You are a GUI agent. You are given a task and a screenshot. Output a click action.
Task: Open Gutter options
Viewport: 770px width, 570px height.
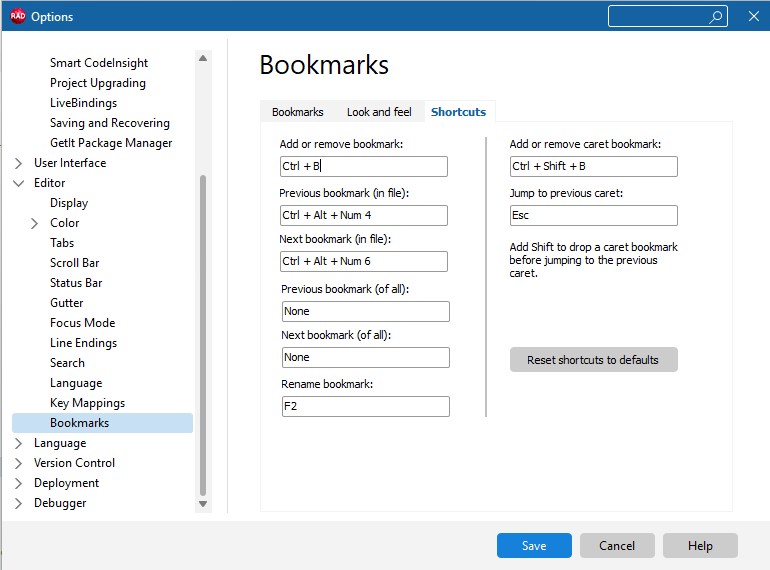click(67, 303)
